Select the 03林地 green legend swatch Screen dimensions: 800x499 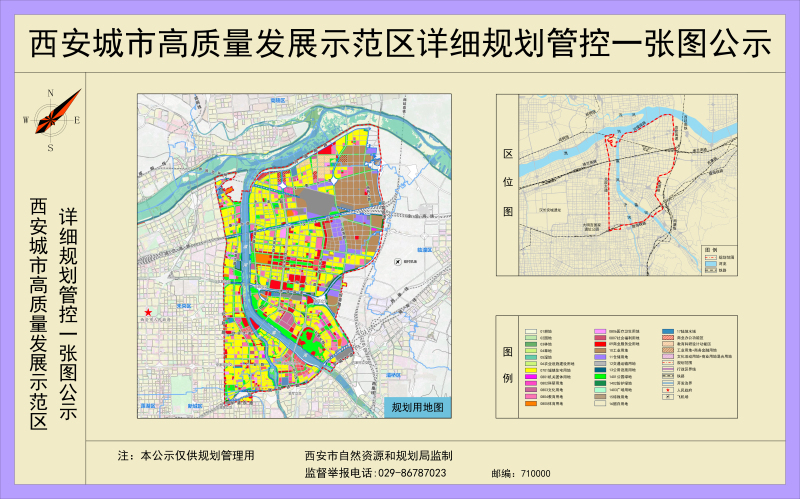tap(531, 344)
